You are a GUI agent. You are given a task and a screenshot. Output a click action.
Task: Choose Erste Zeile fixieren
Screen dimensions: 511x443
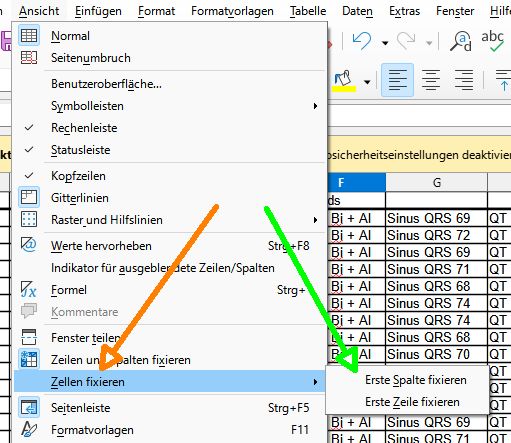point(412,402)
